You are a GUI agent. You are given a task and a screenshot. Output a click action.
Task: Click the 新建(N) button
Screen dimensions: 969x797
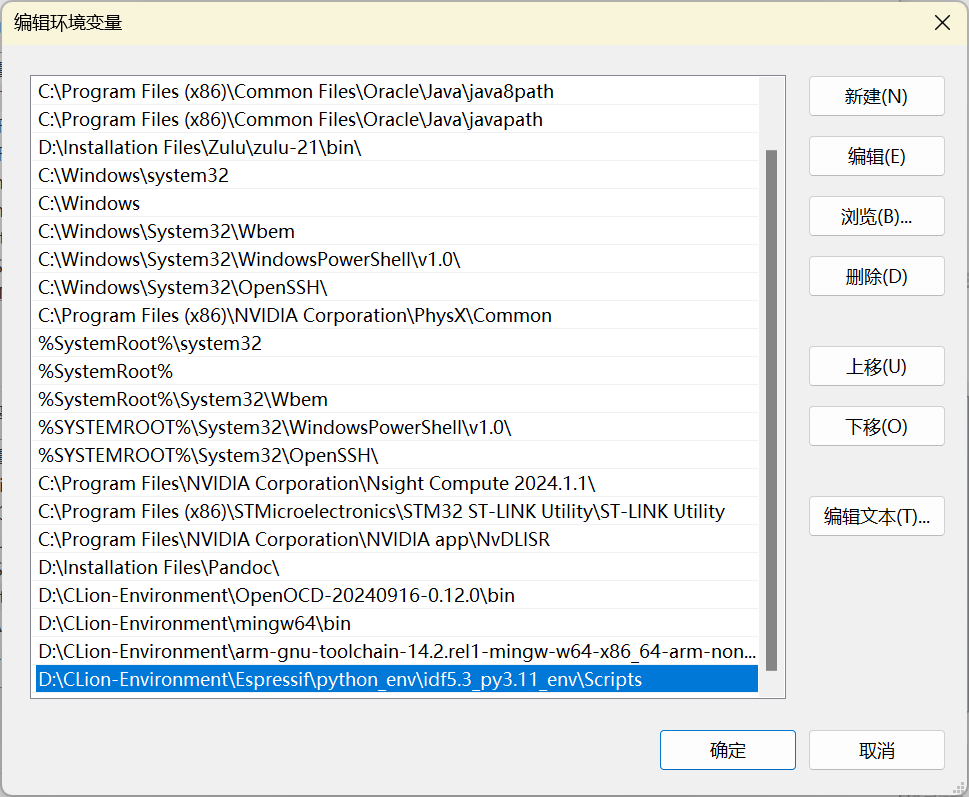point(876,96)
